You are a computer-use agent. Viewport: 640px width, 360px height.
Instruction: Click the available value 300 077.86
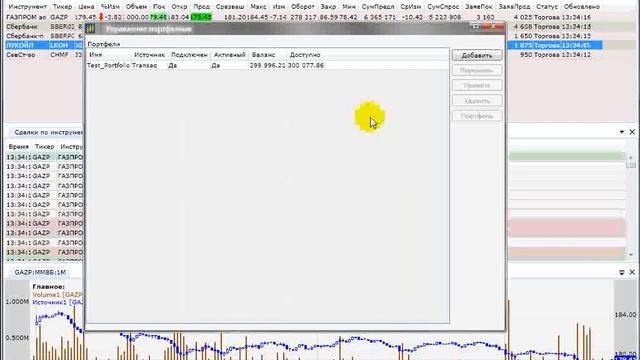tap(306, 65)
